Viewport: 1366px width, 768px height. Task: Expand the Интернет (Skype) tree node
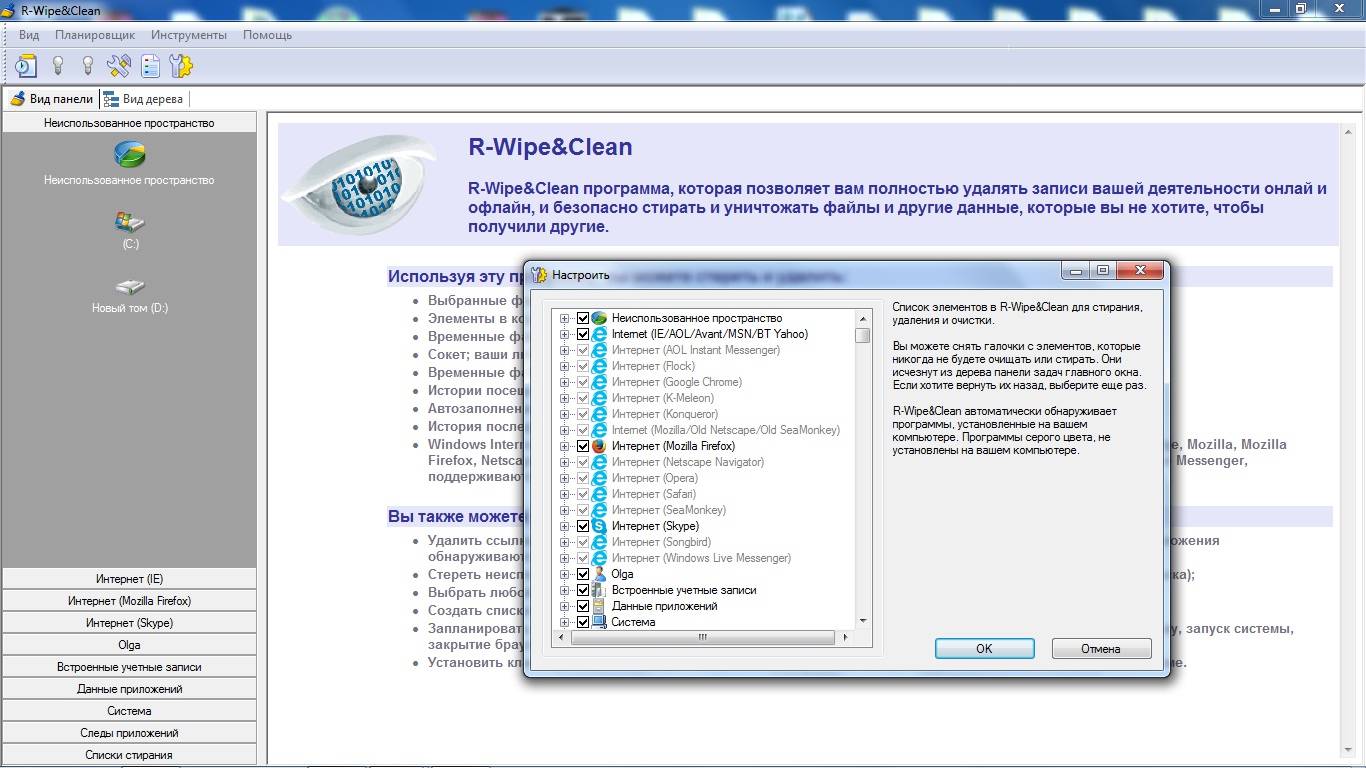(565, 526)
